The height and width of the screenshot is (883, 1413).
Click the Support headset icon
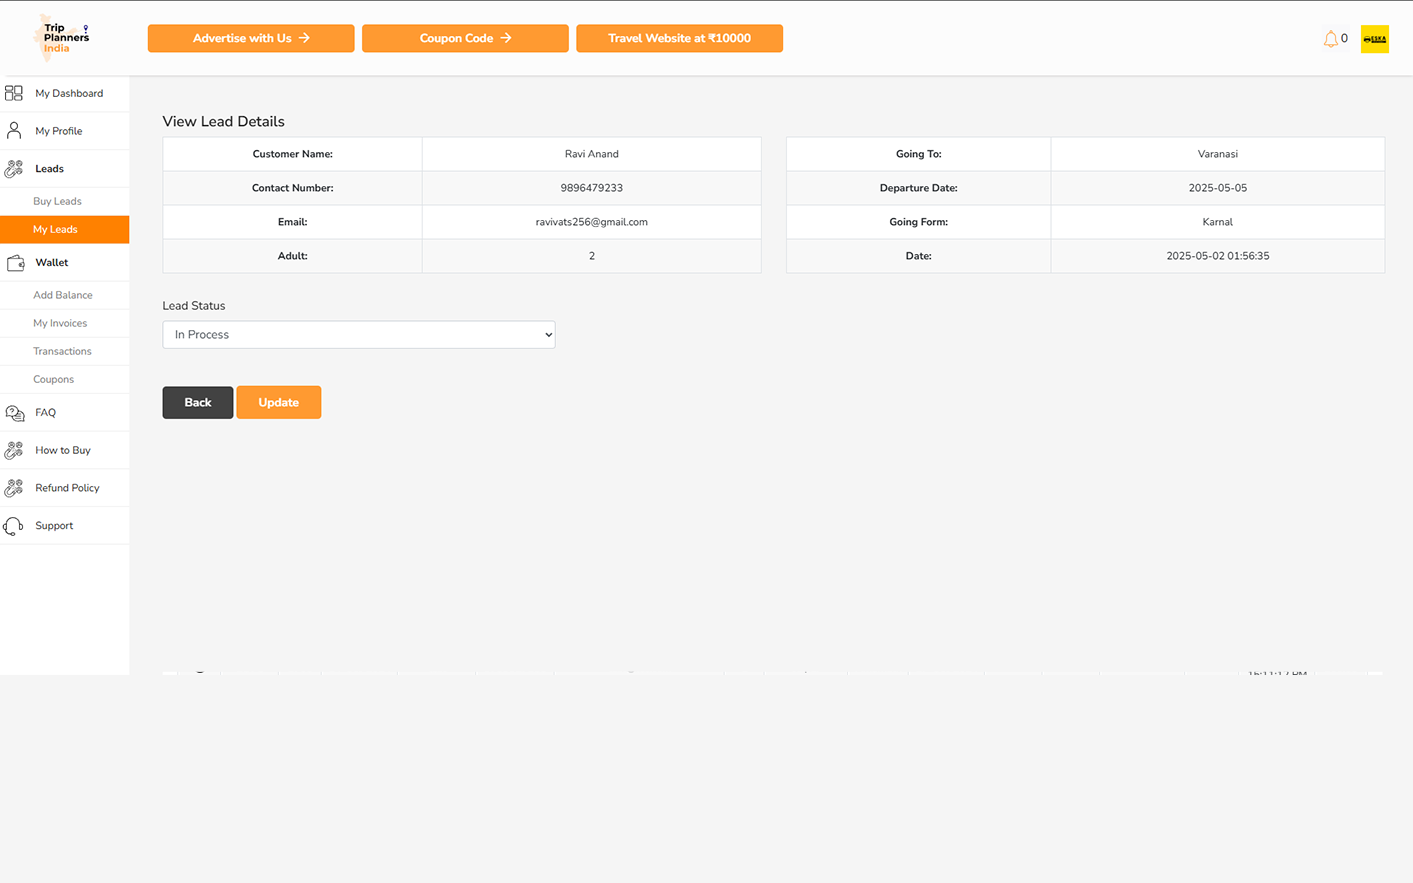click(14, 526)
